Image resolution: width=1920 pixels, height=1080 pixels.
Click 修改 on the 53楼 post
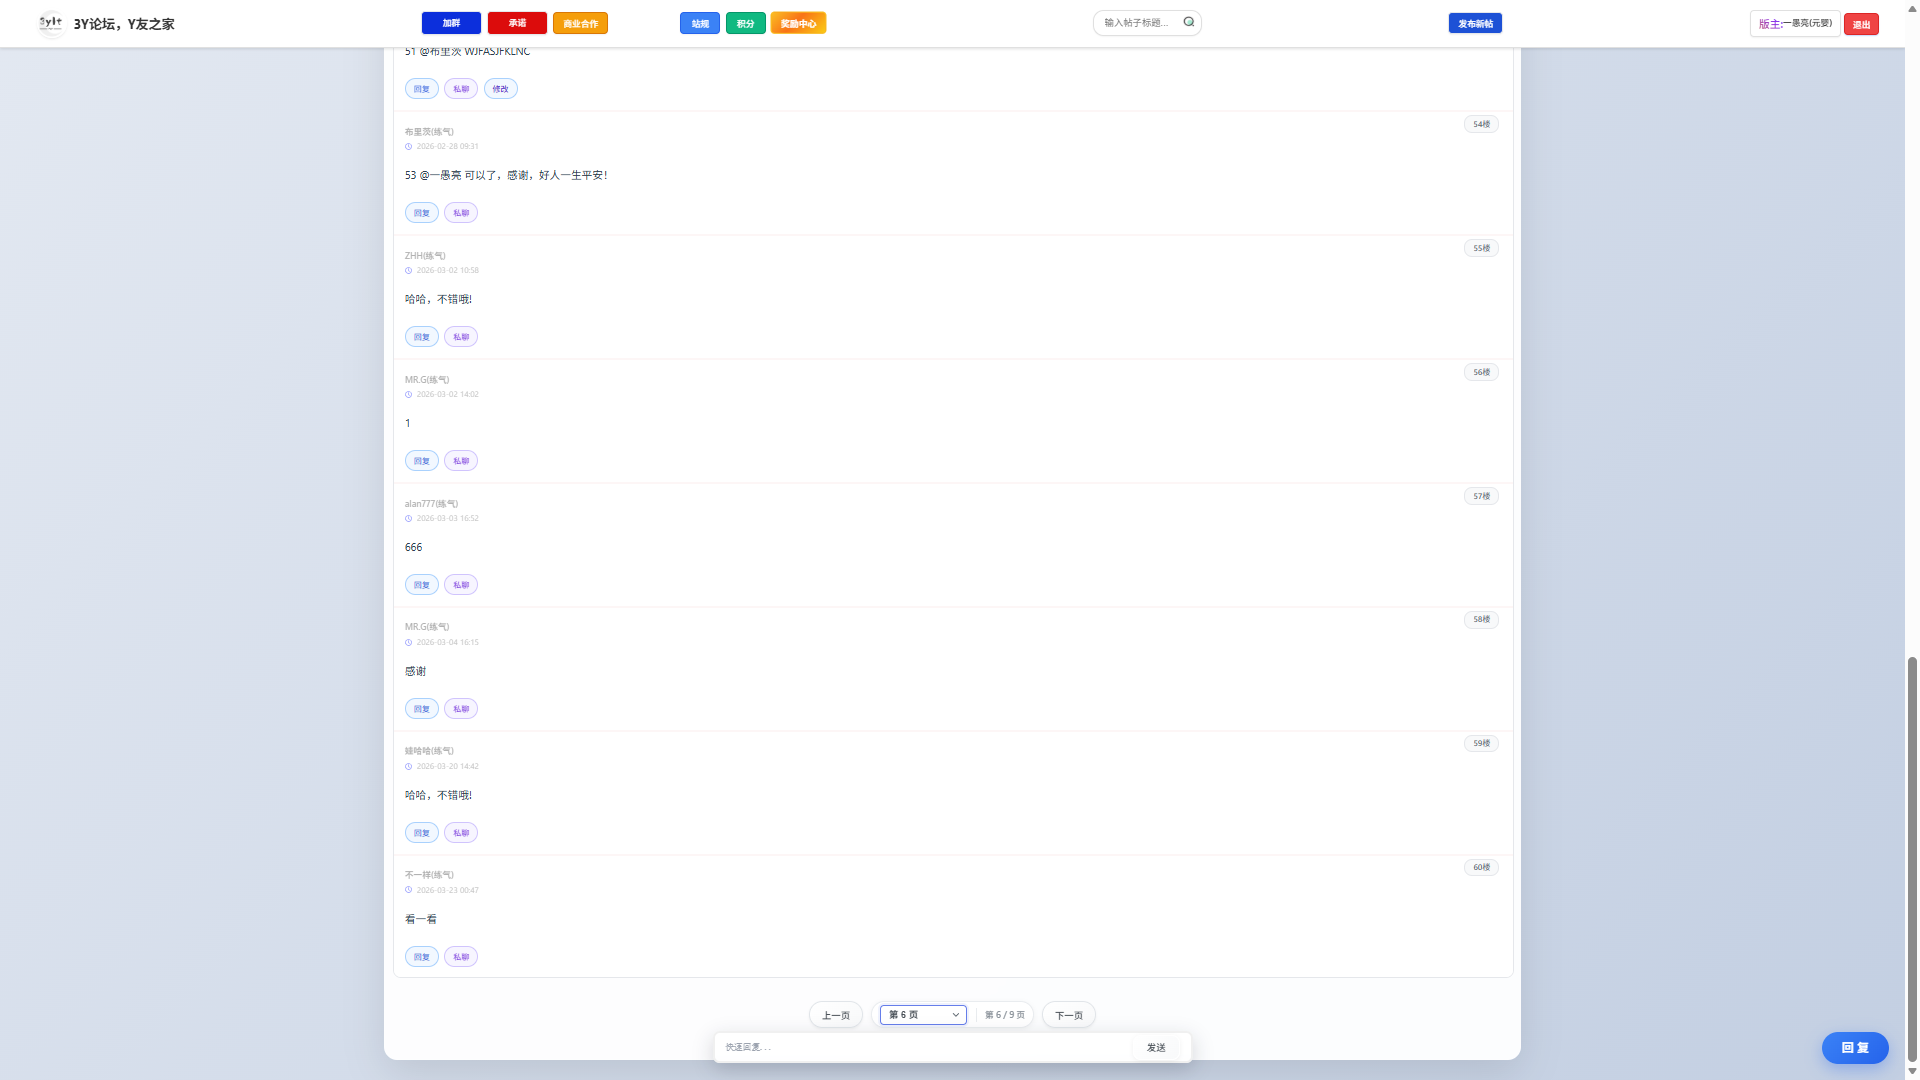pyautogui.click(x=501, y=89)
